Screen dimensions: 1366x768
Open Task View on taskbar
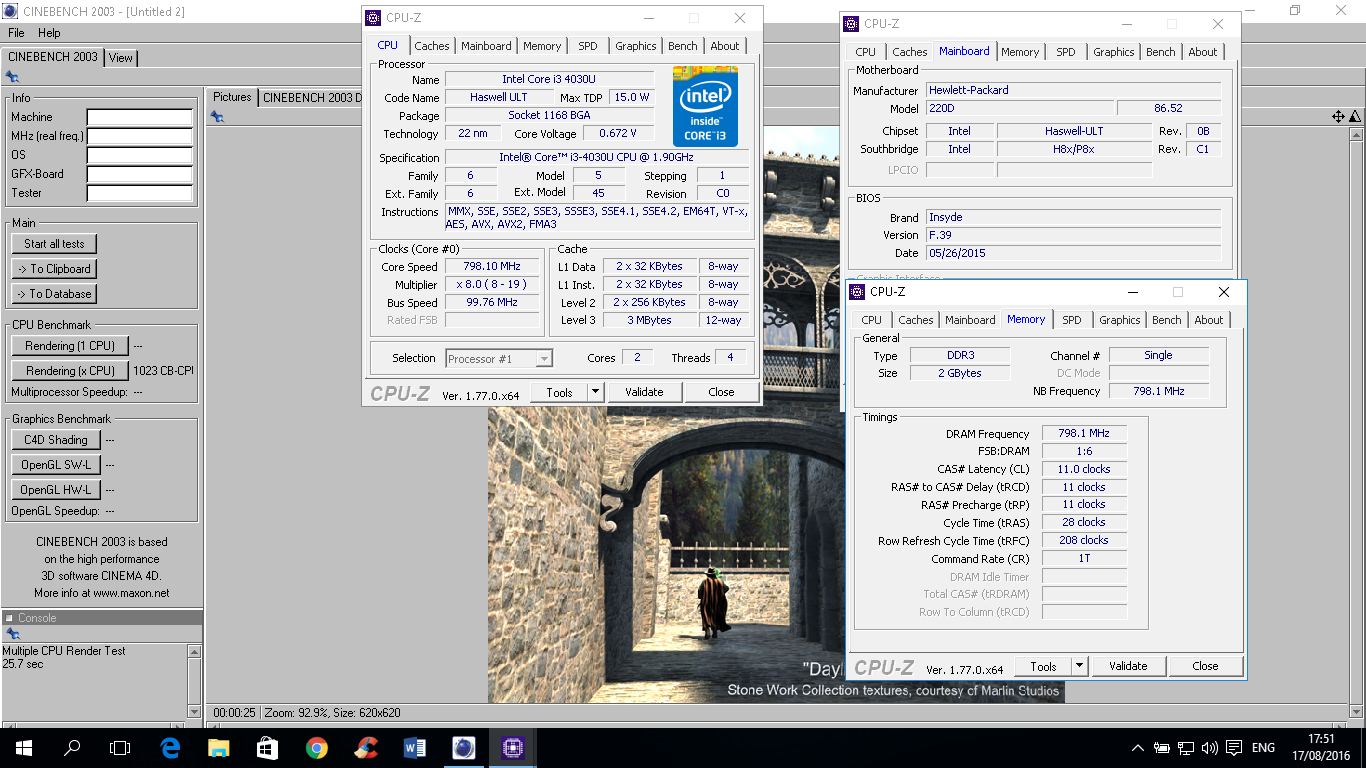[x=120, y=747]
